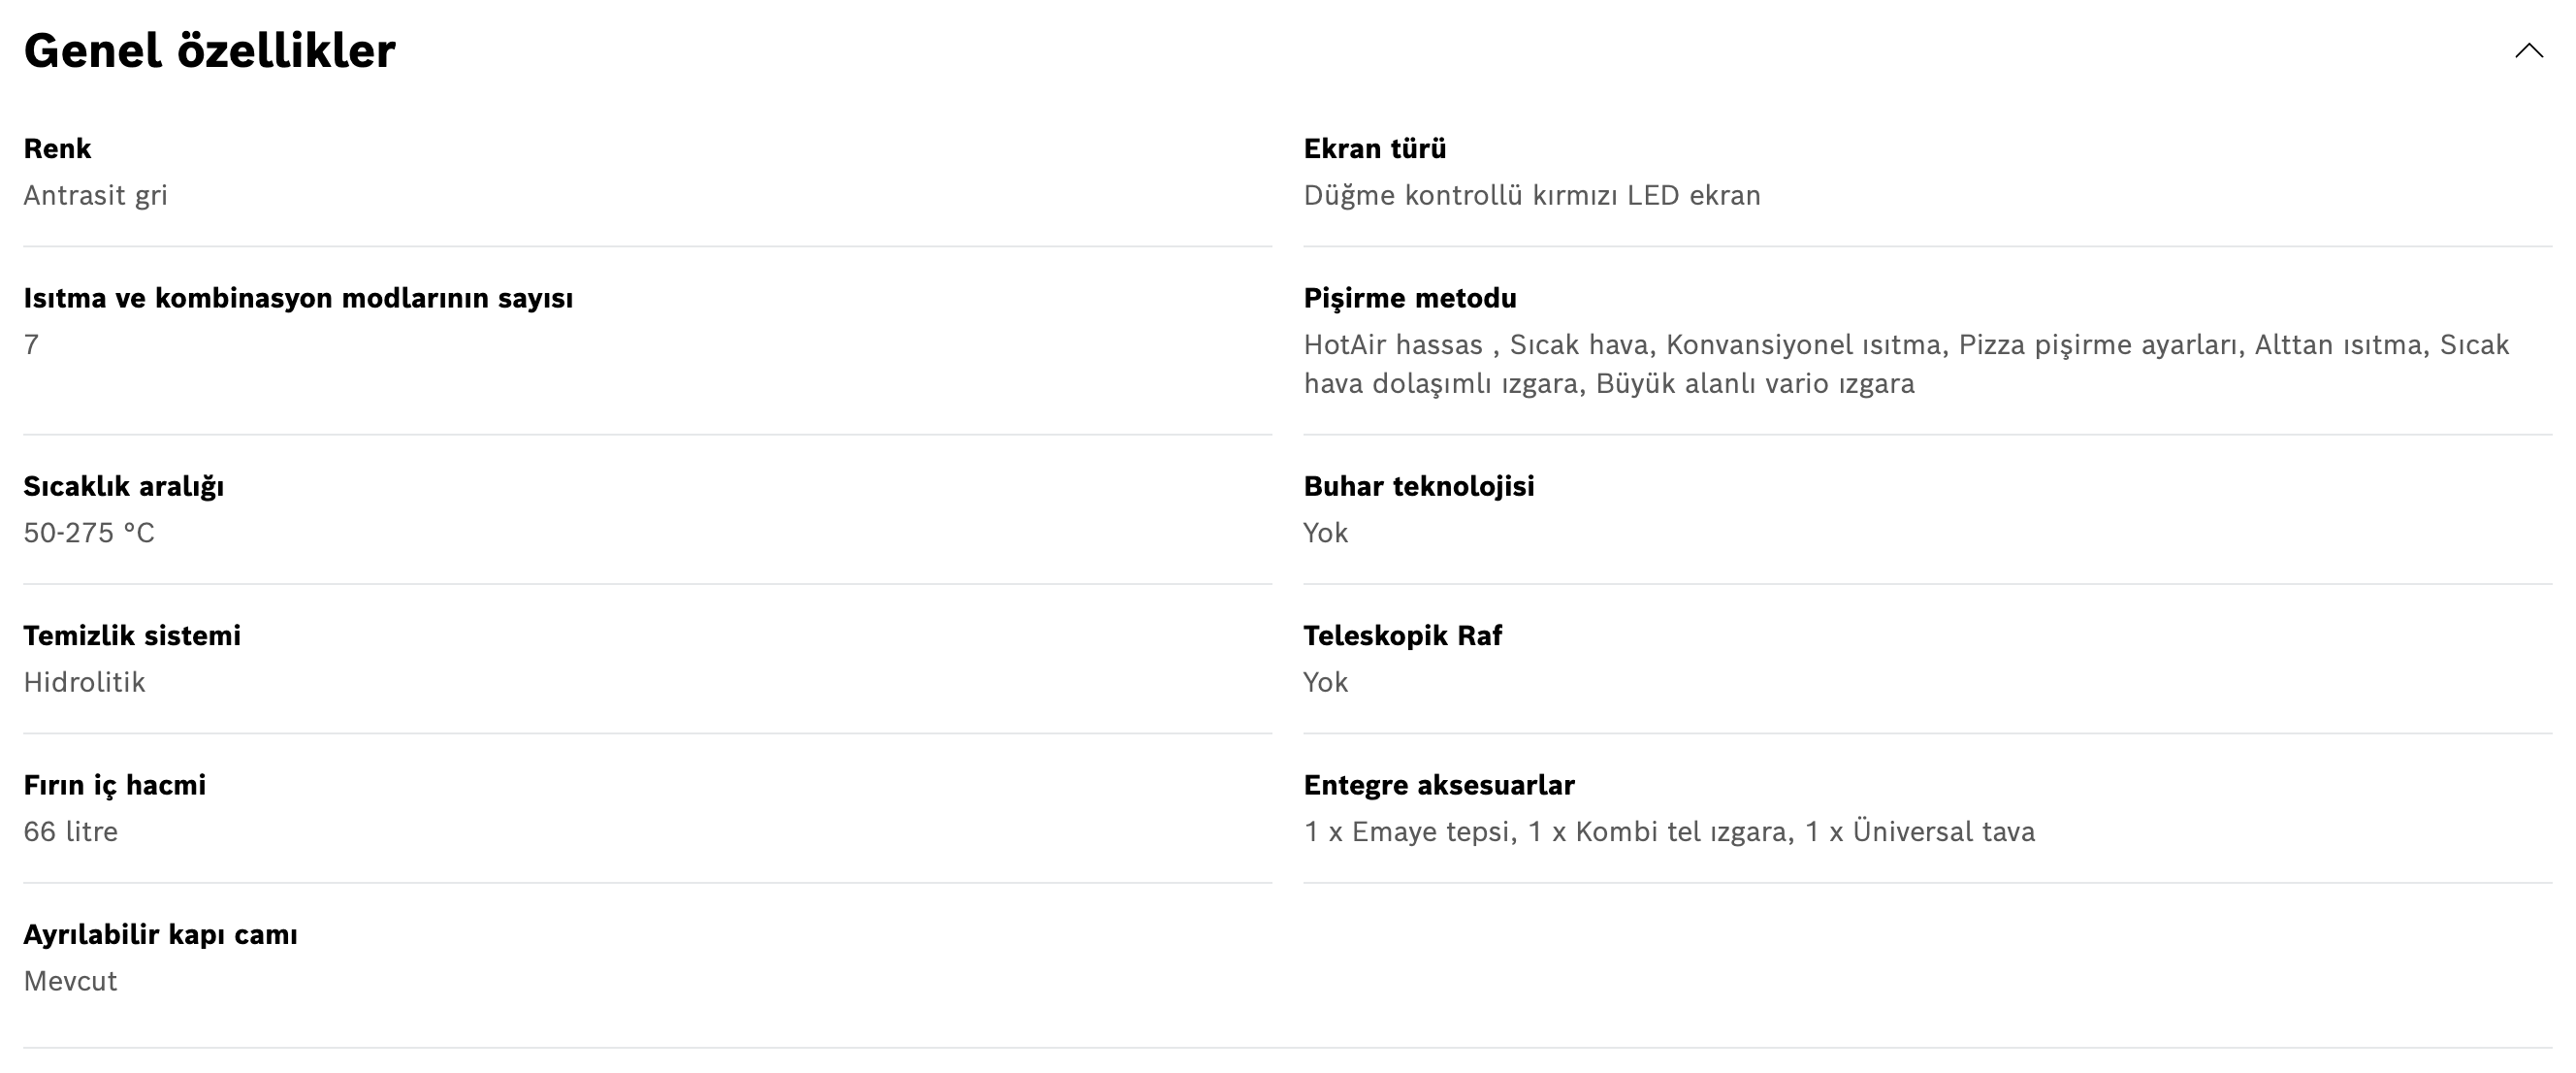This screenshot has width=2576, height=1073.
Task: Click the Hidrolitik value
Action: point(84,682)
